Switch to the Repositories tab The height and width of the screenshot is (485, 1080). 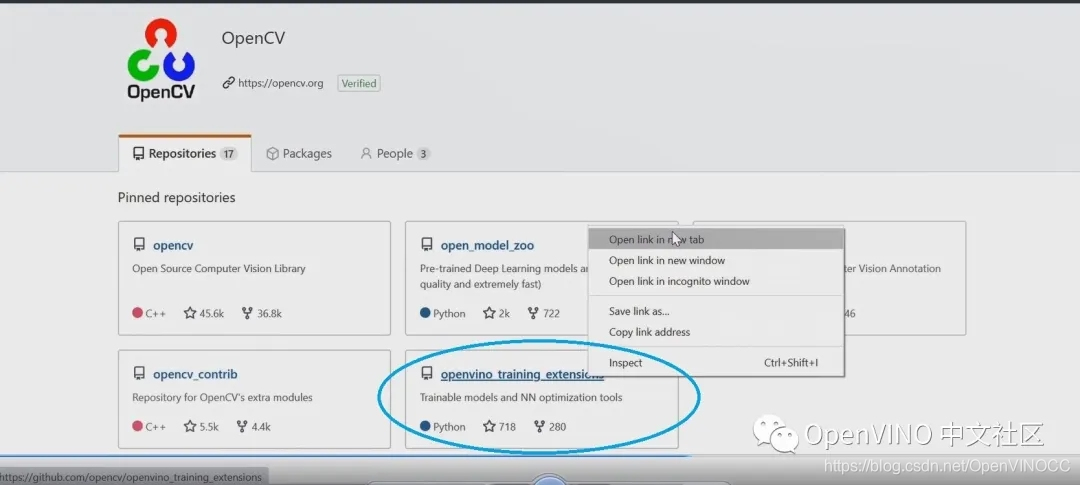(x=185, y=154)
